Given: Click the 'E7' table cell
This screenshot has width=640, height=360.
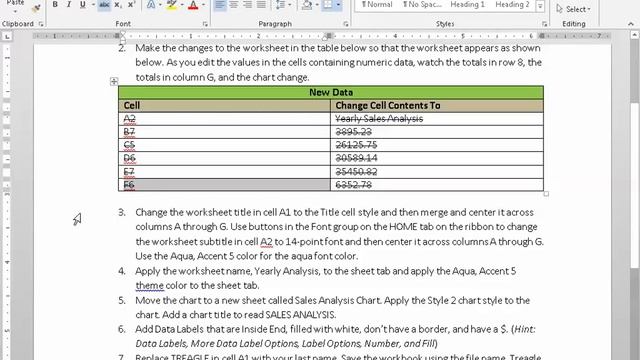Looking at the screenshot, I should pyautogui.click(x=224, y=172).
